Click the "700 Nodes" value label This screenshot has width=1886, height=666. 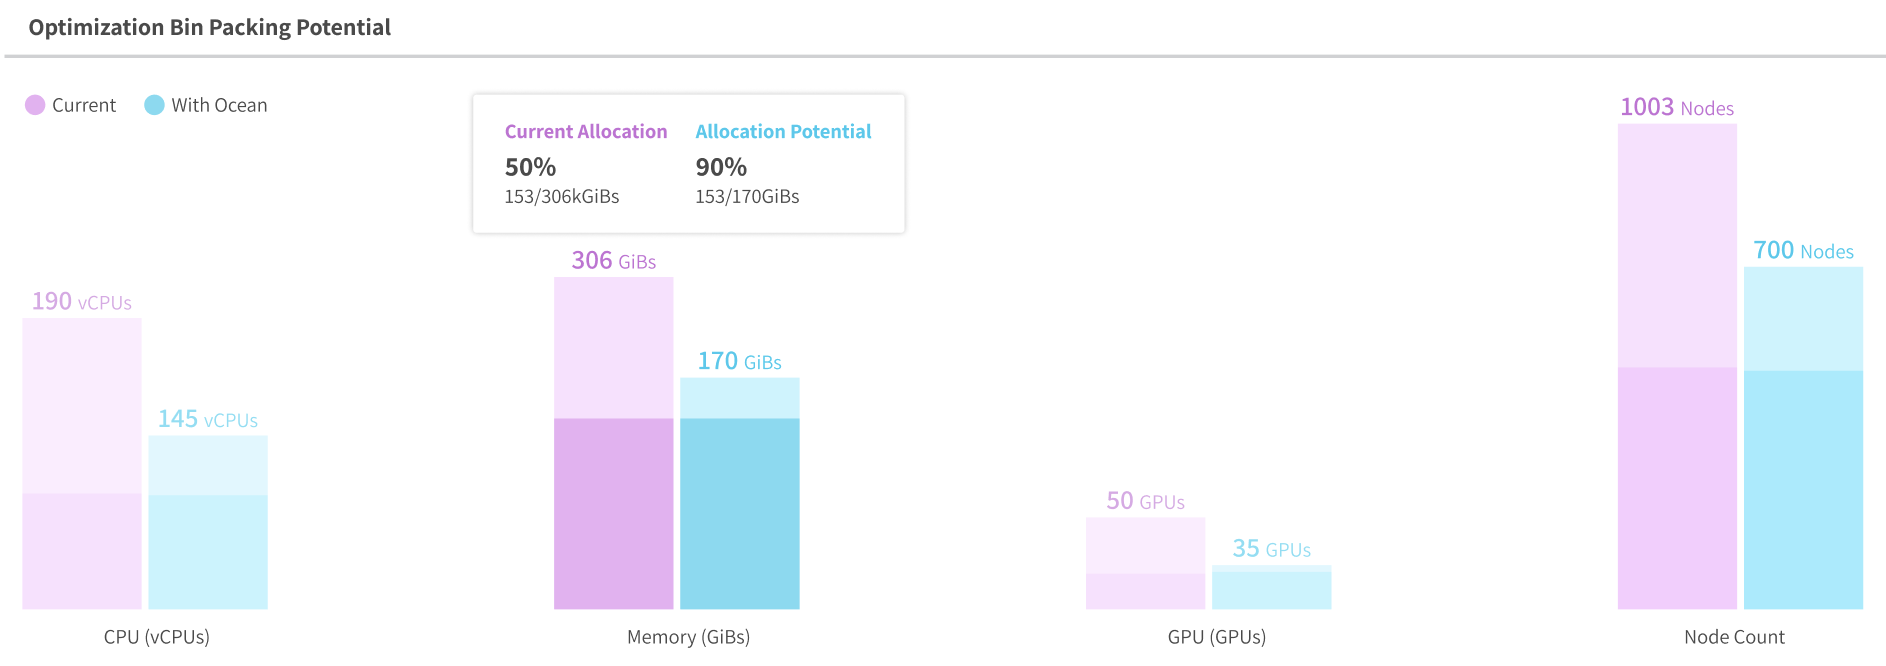(x=1803, y=251)
